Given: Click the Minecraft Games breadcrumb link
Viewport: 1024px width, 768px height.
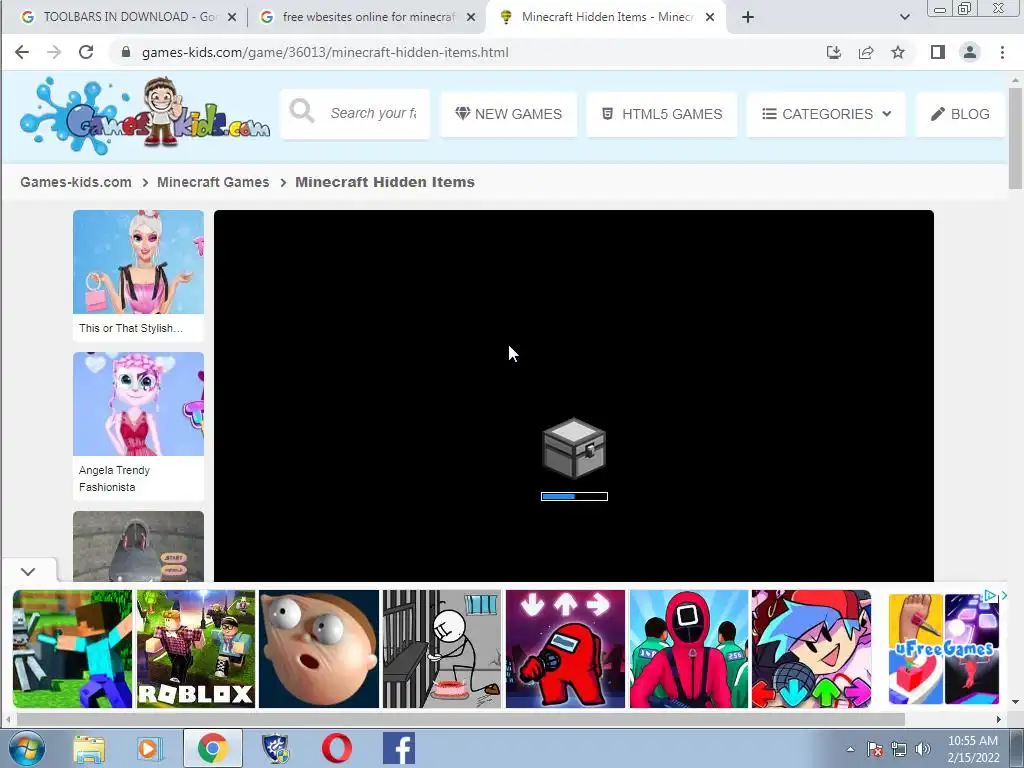Looking at the screenshot, I should tap(213, 182).
